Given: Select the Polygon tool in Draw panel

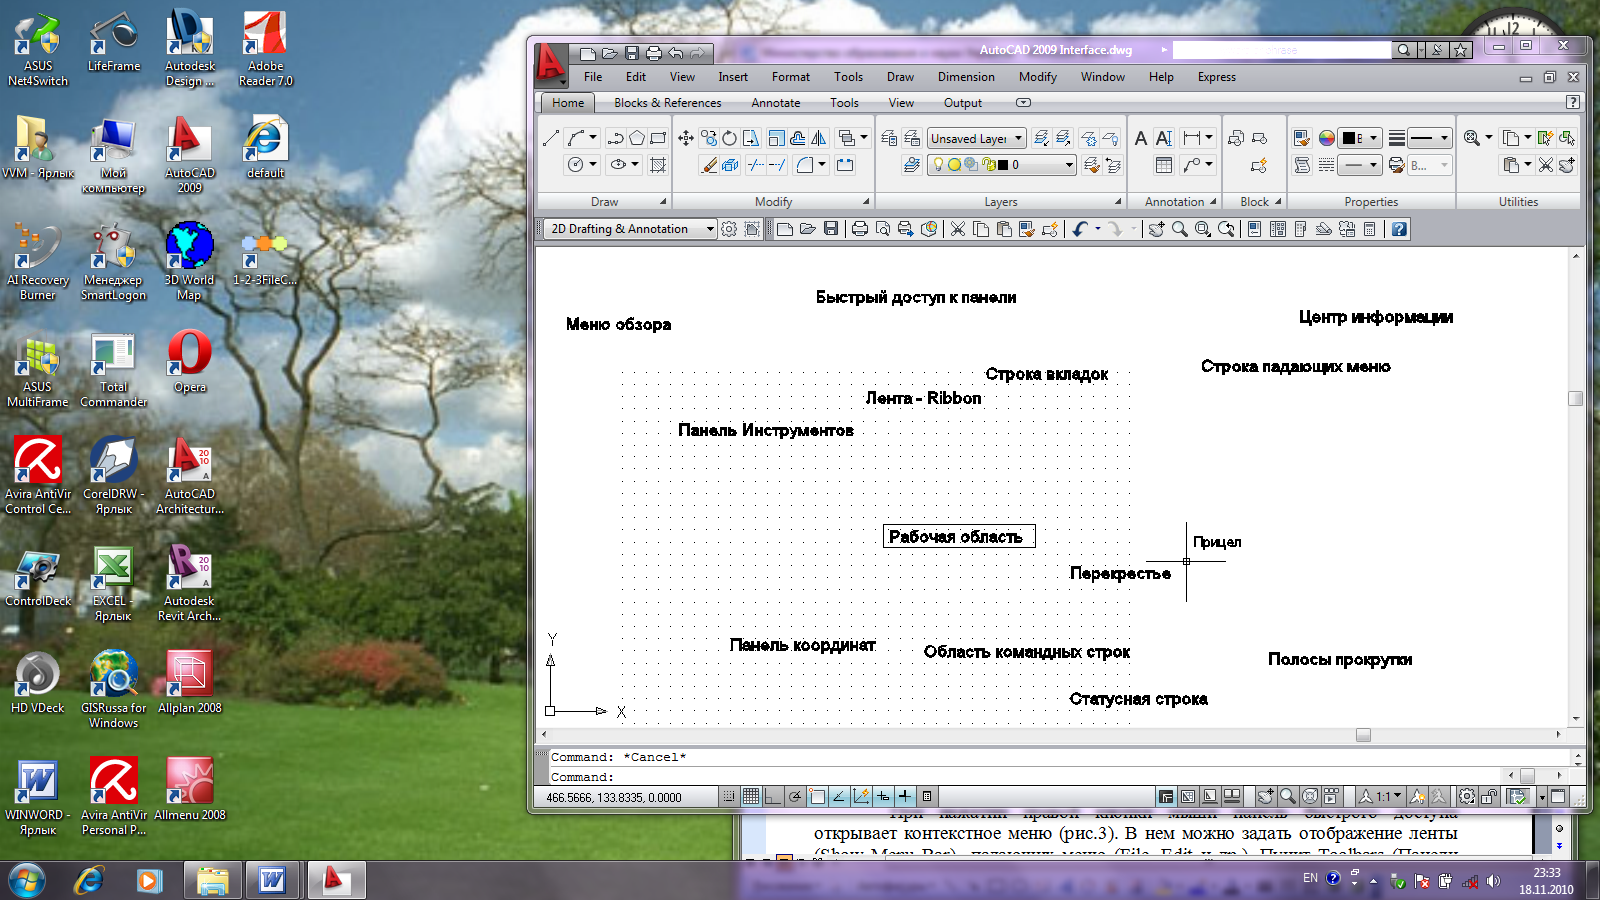Looking at the screenshot, I should tap(636, 138).
